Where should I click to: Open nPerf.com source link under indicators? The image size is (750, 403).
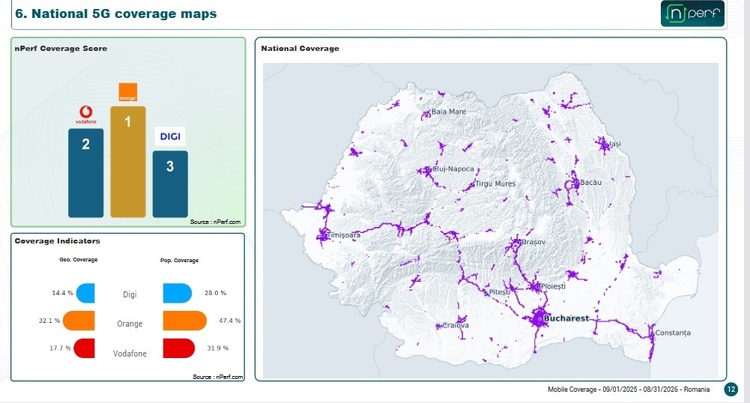[x=218, y=377]
